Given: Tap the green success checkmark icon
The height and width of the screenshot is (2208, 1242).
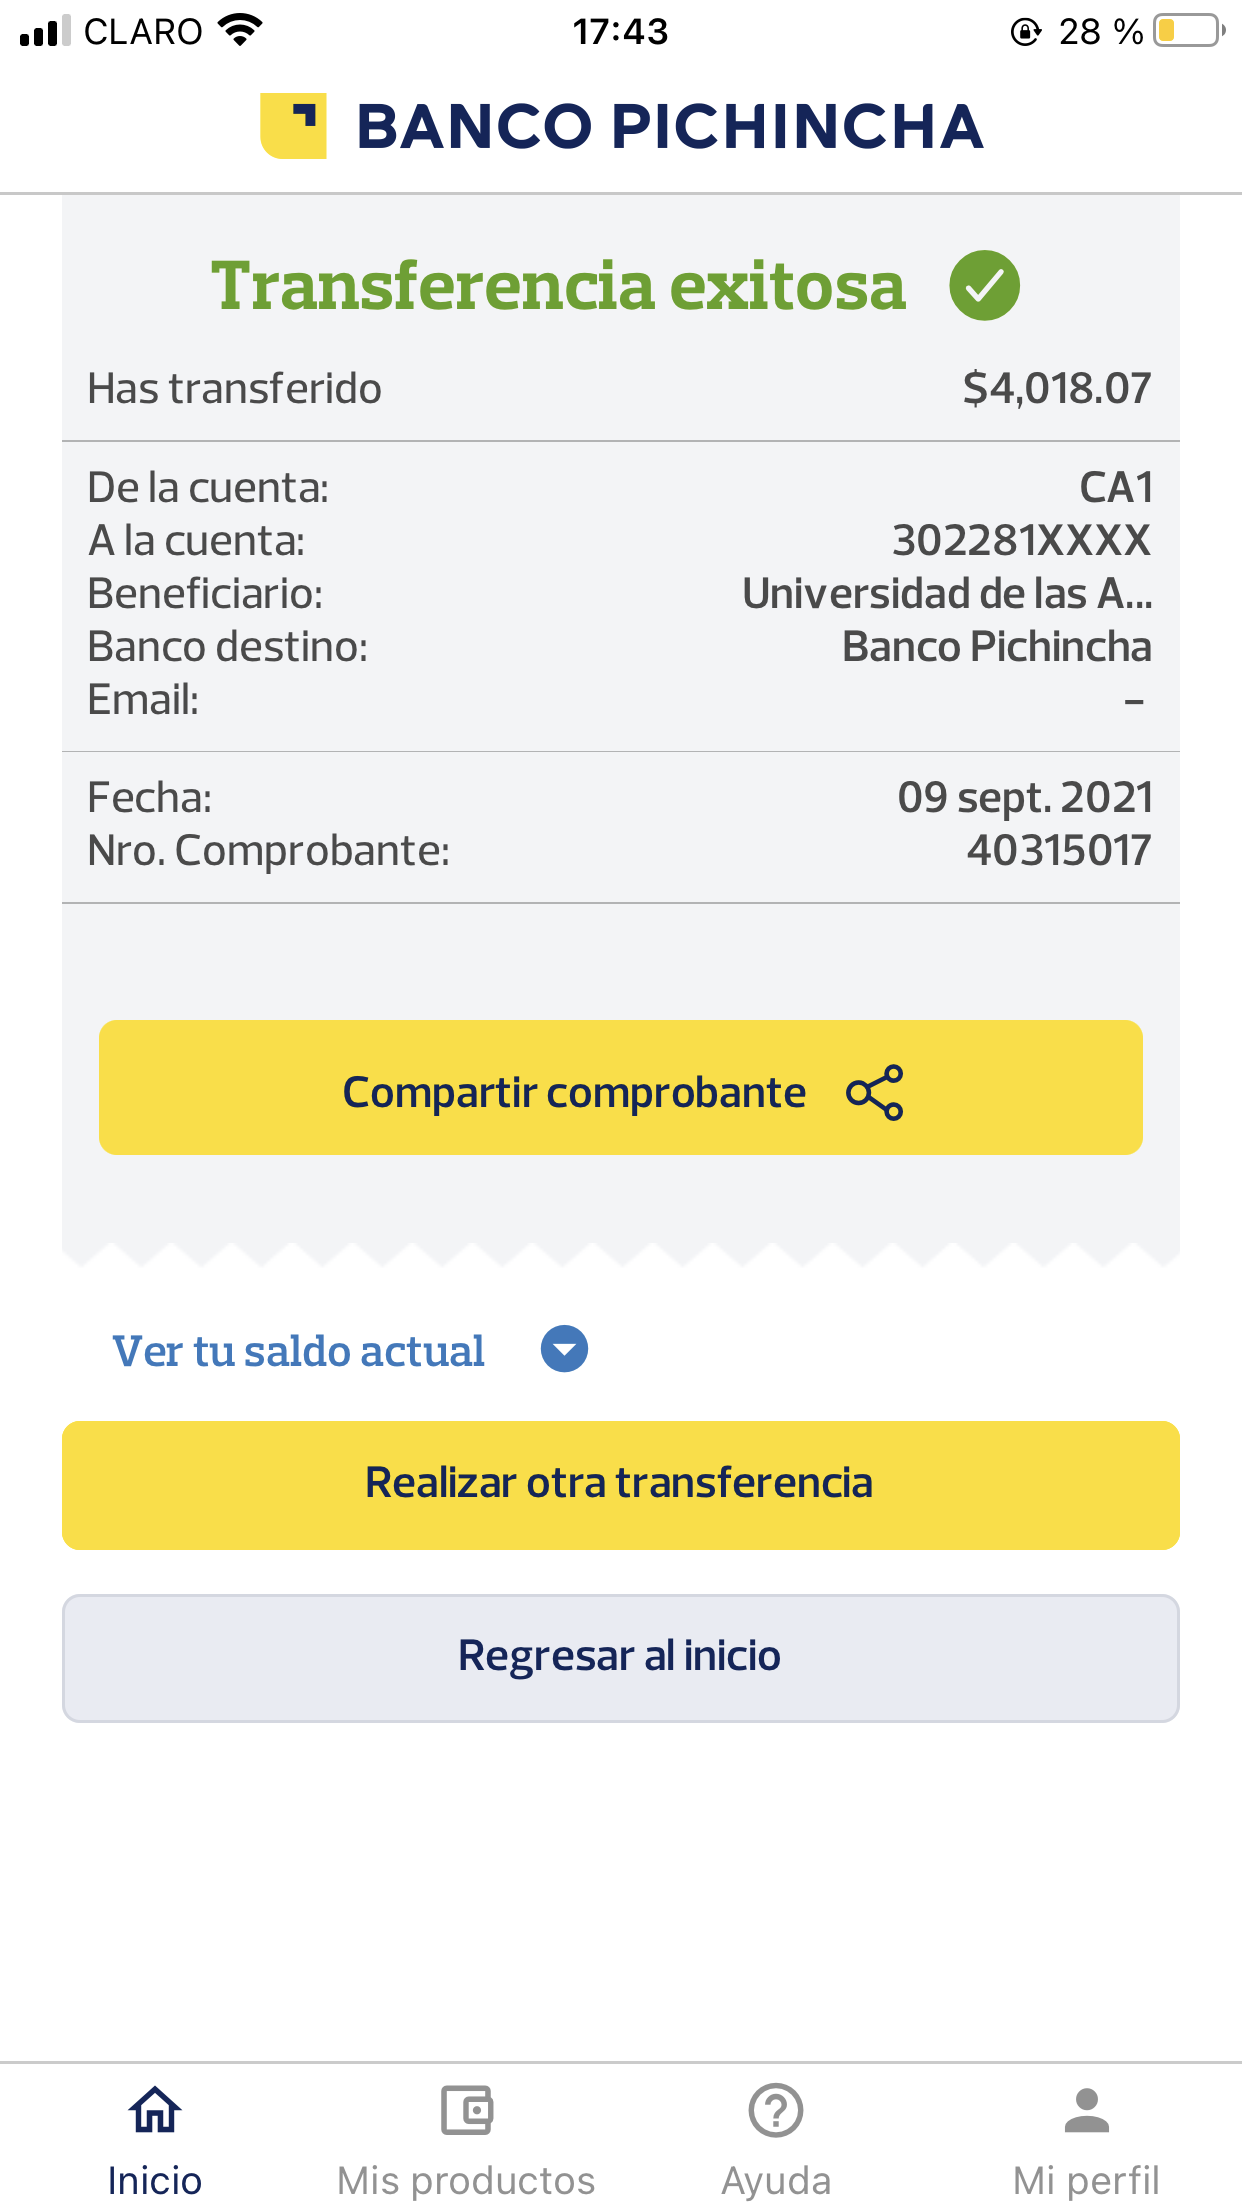Looking at the screenshot, I should click(984, 286).
